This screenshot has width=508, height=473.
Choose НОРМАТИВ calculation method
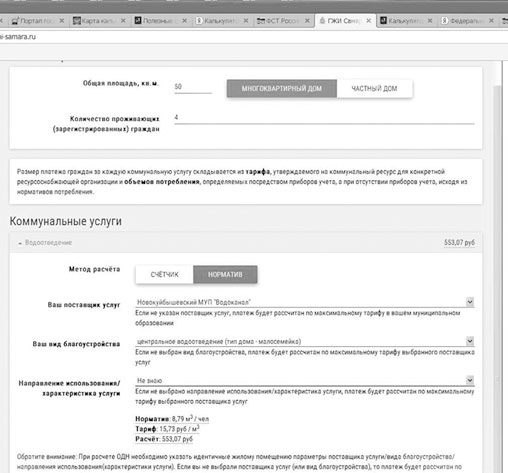click(225, 274)
